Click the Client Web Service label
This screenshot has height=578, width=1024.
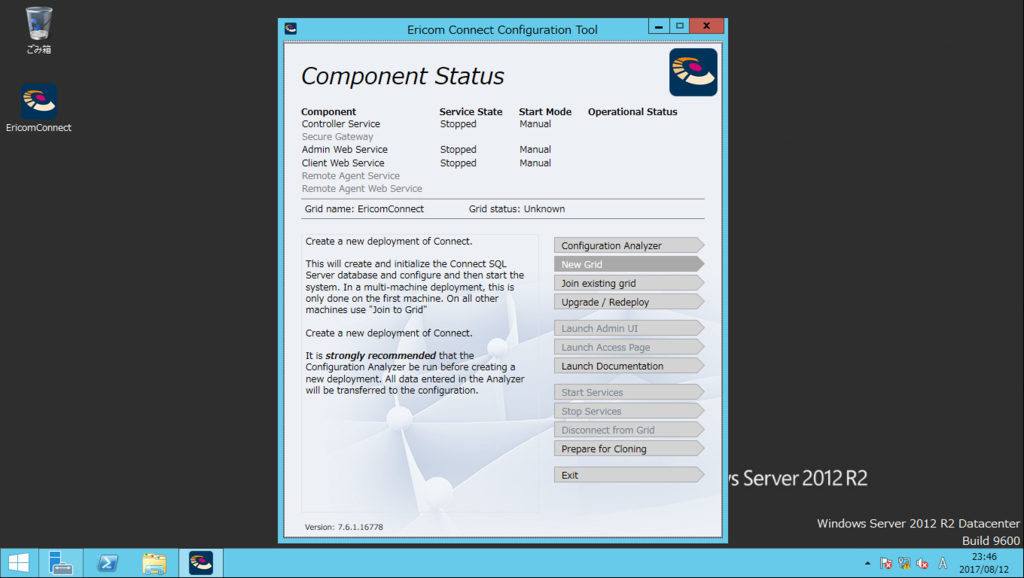(x=343, y=163)
